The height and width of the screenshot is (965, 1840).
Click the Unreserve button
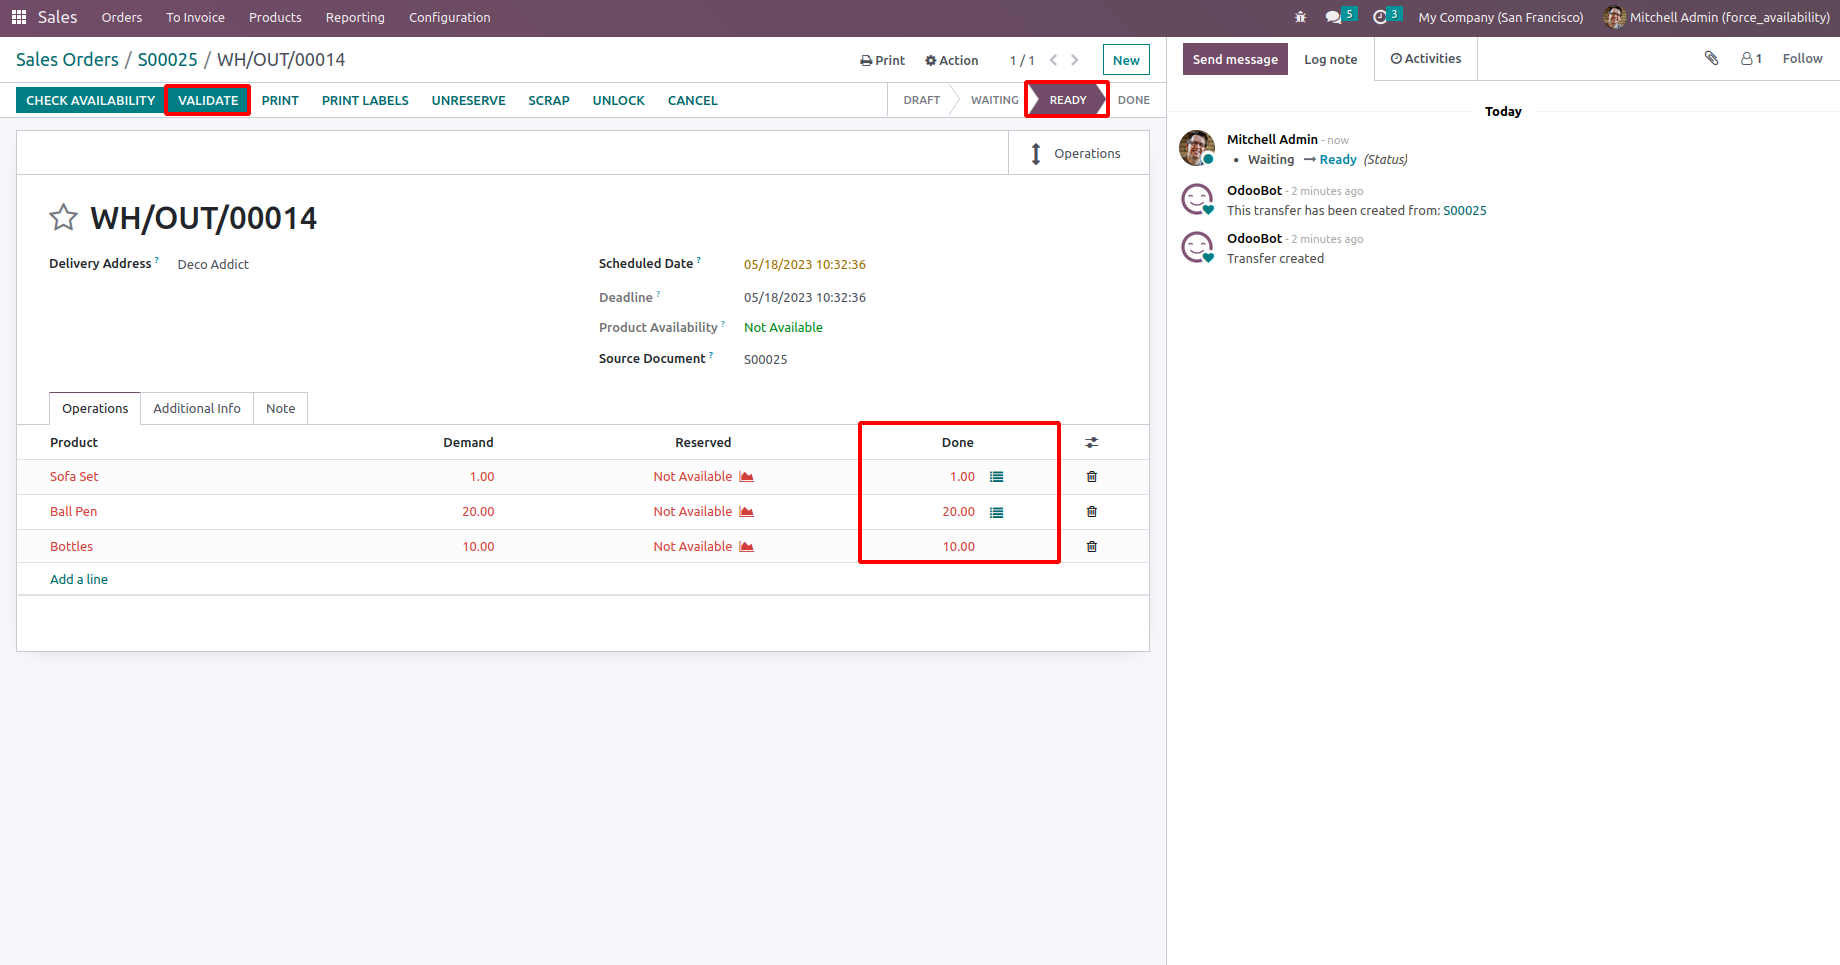468,100
